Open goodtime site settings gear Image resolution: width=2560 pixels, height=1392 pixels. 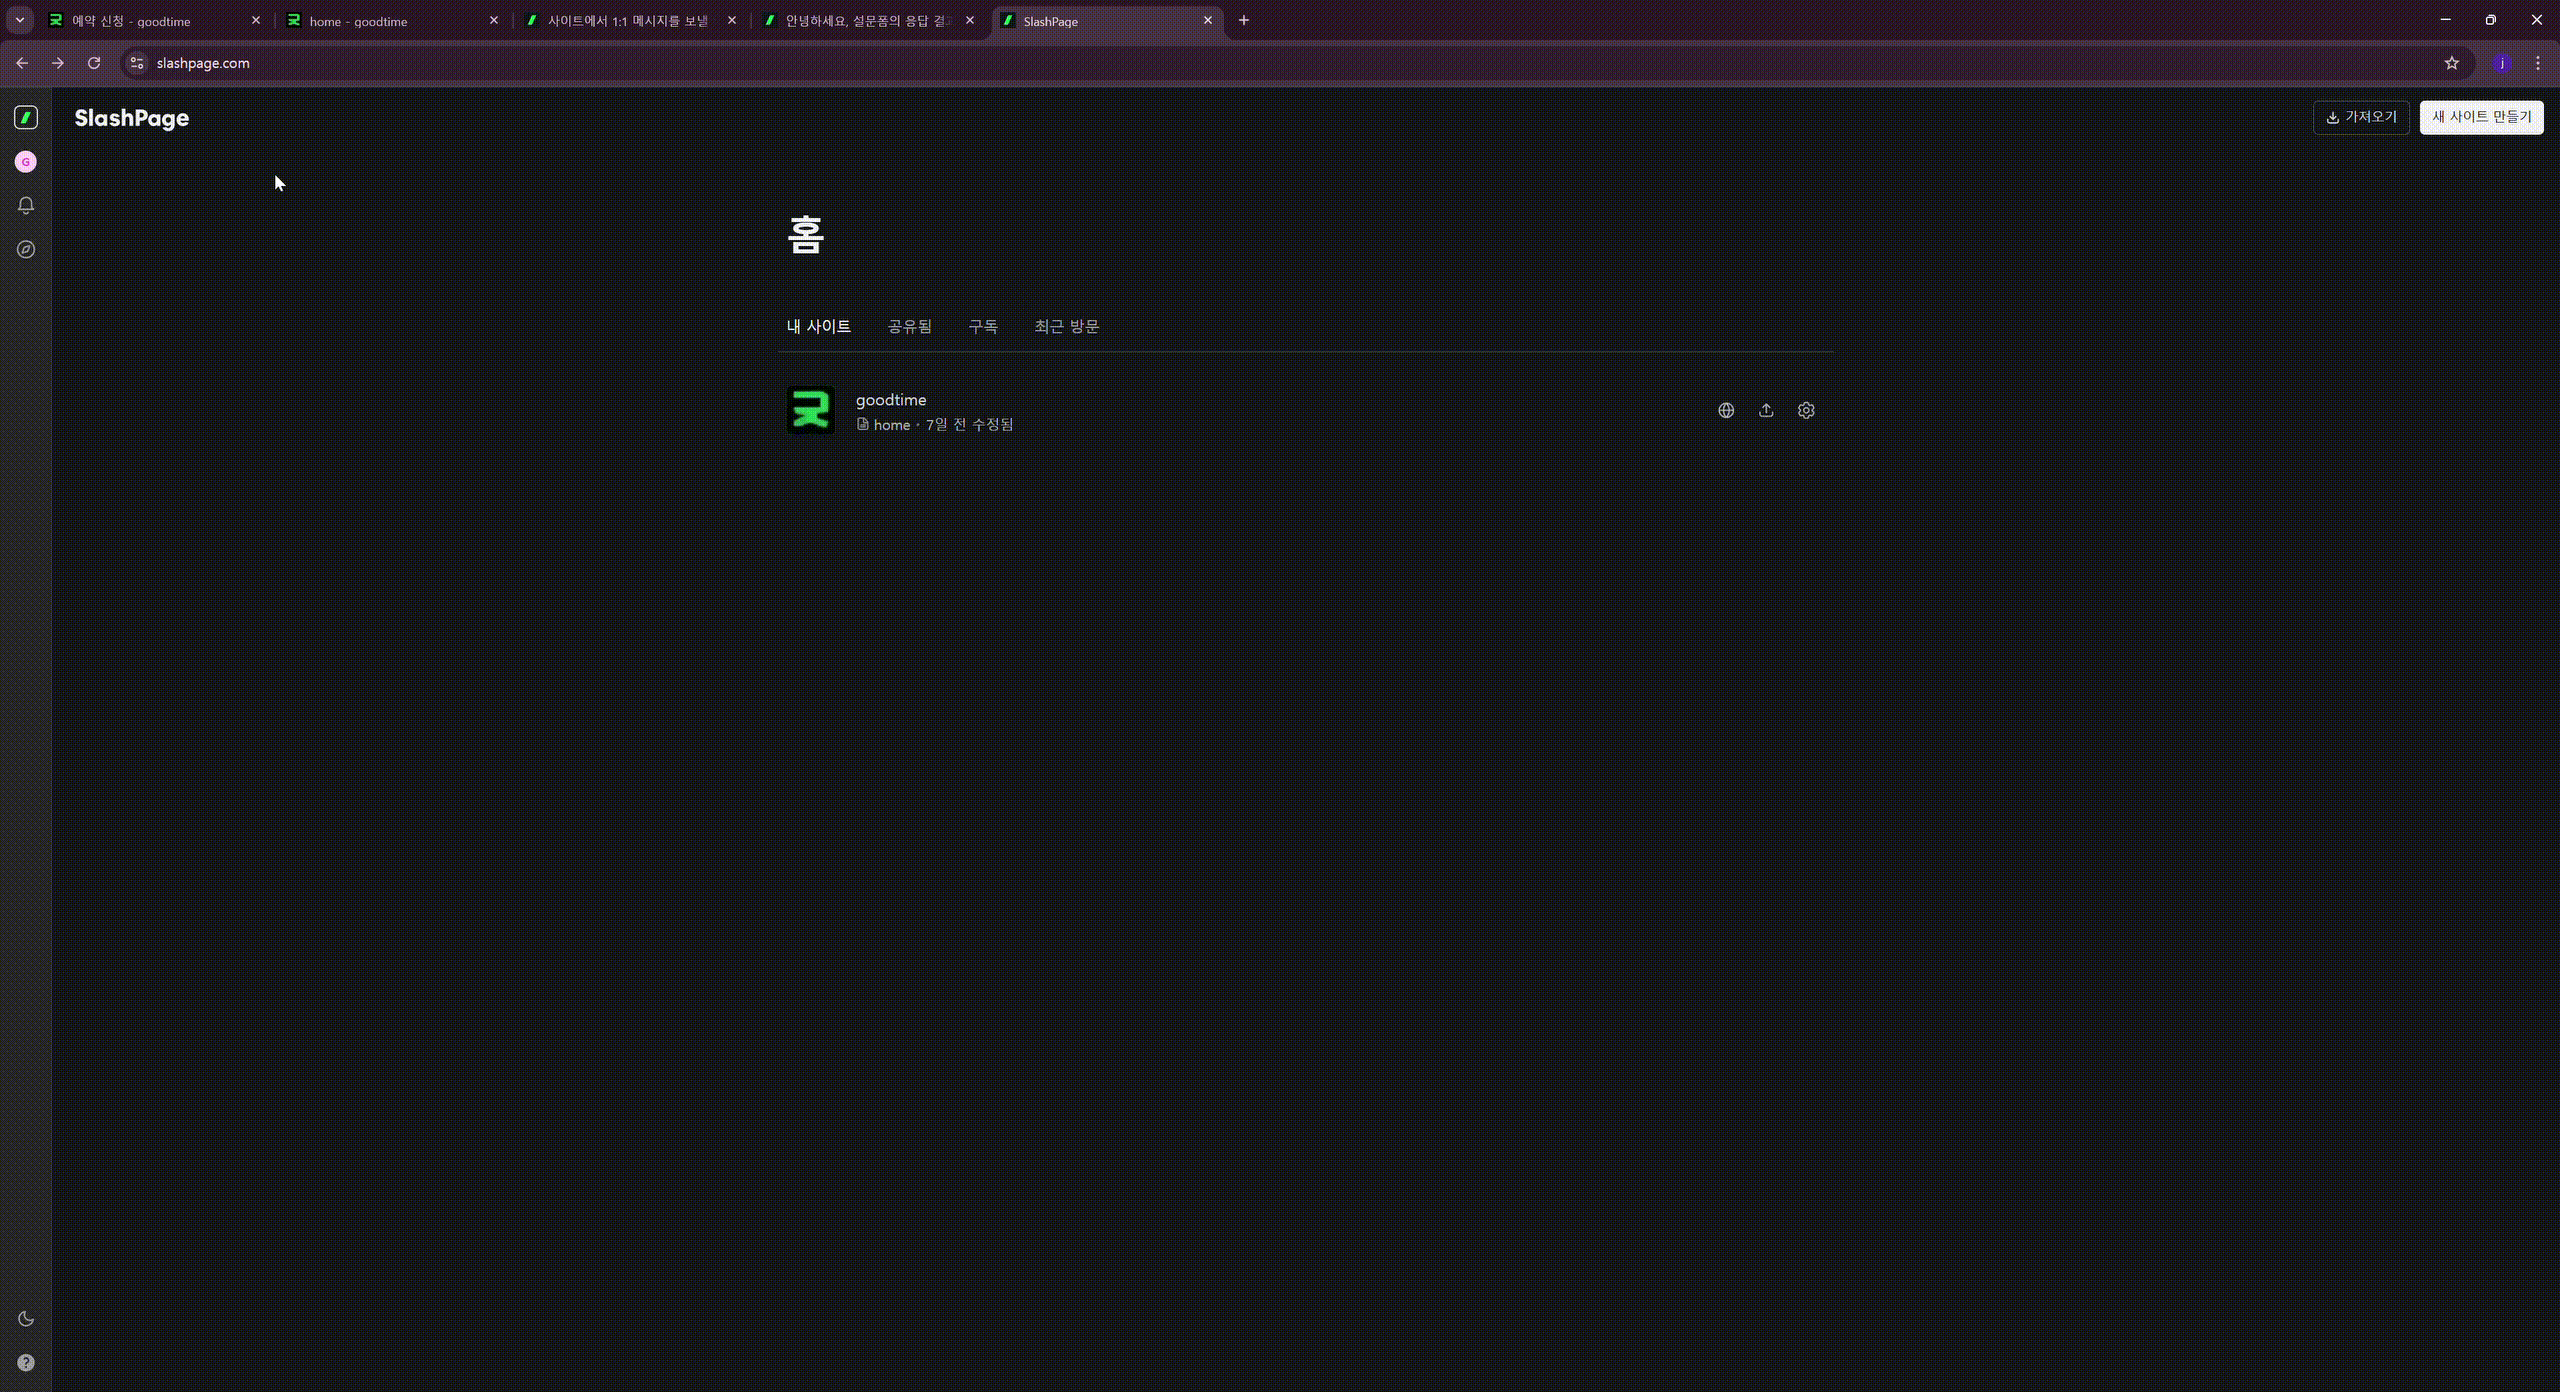point(1806,411)
